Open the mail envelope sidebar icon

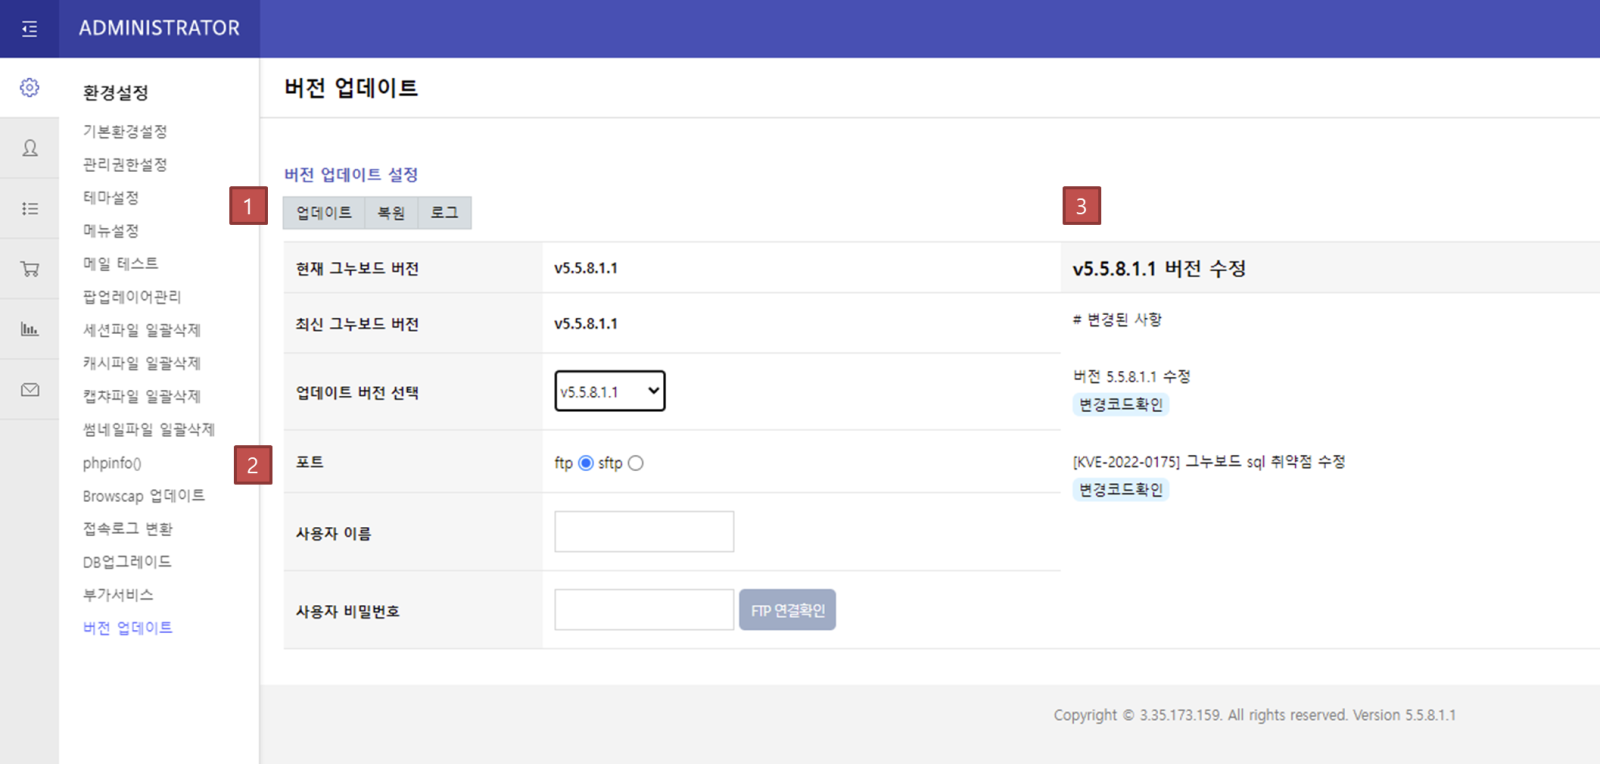30,390
